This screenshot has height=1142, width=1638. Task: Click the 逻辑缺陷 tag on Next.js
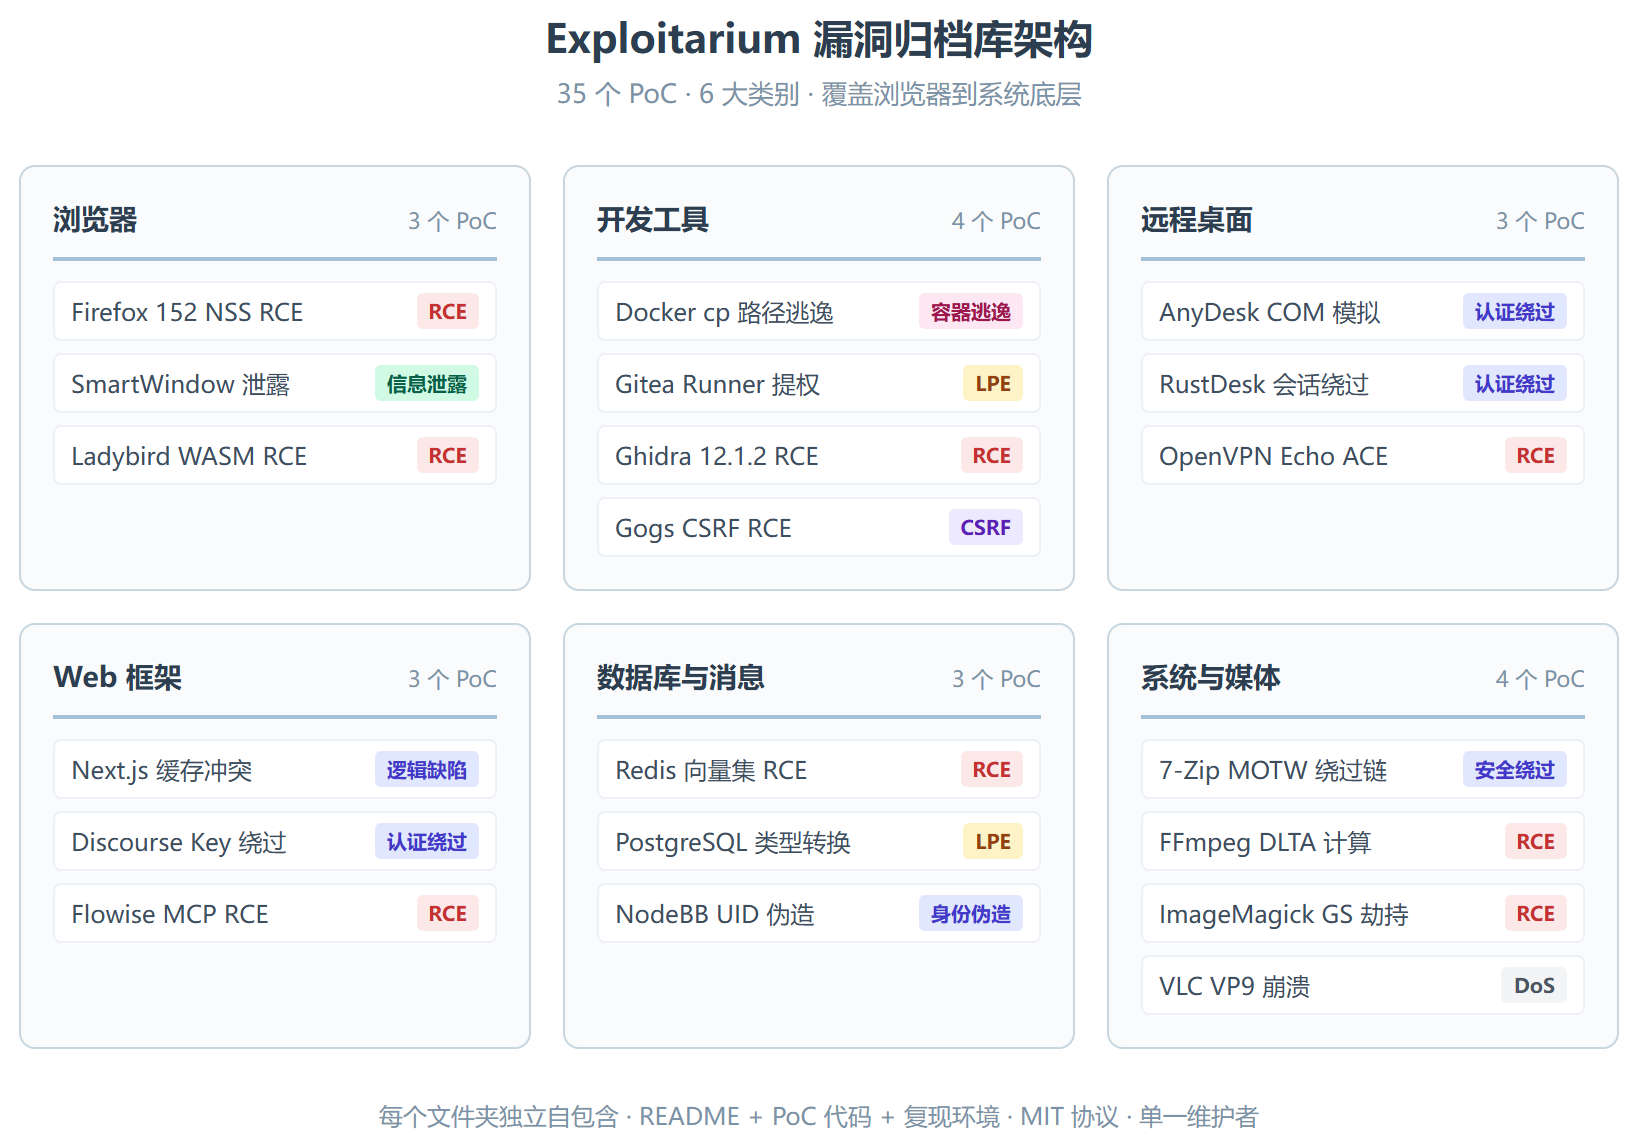427,770
